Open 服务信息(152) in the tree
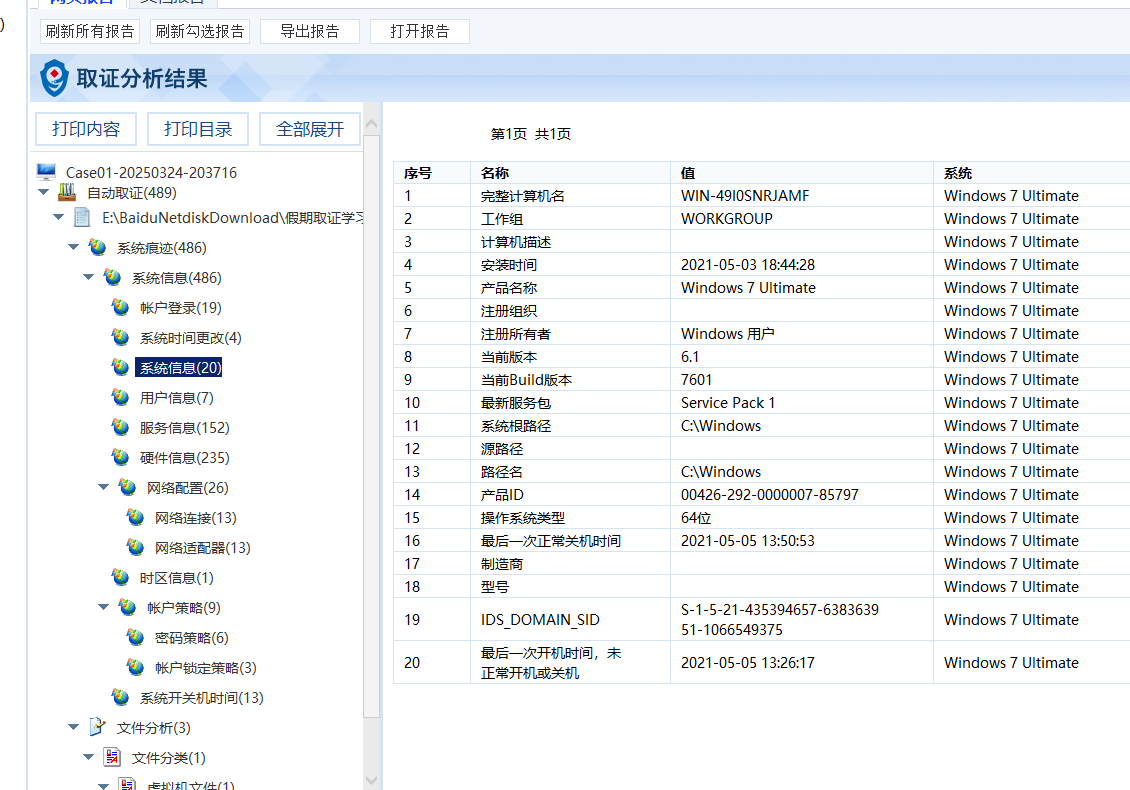 tap(184, 428)
